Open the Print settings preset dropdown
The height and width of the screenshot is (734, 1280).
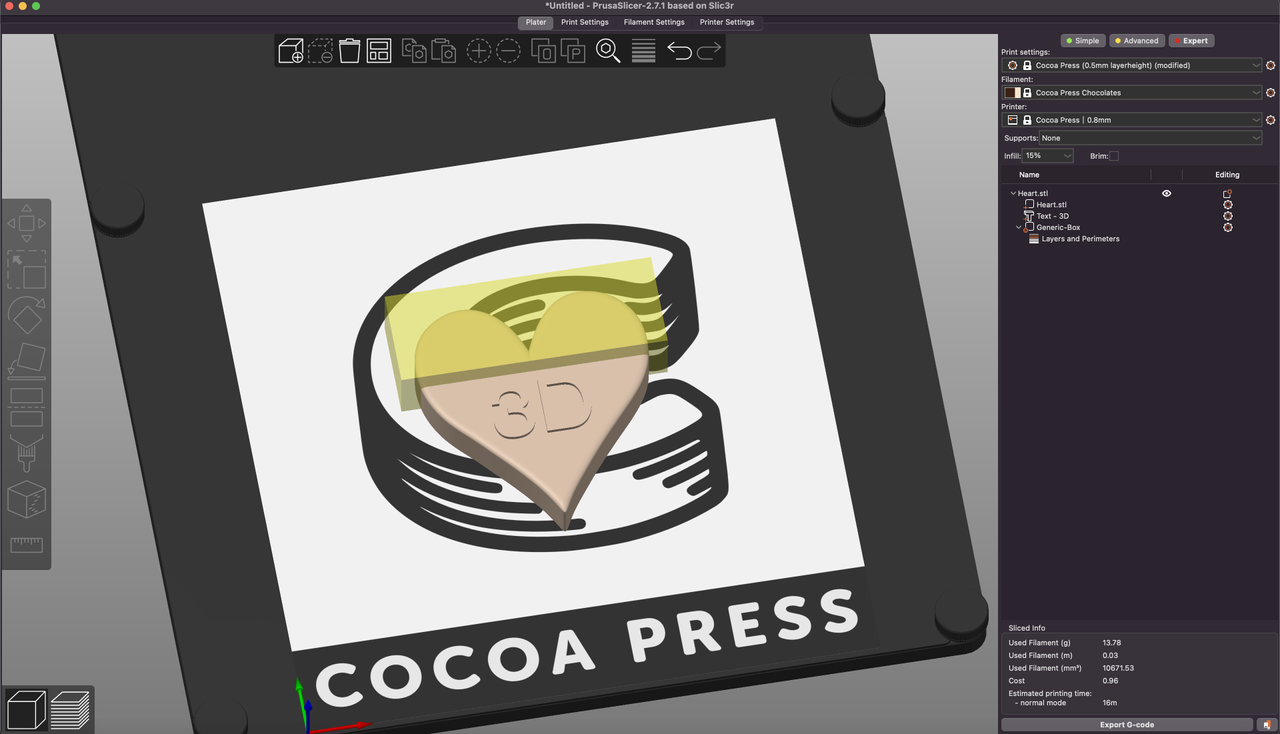[1132, 65]
